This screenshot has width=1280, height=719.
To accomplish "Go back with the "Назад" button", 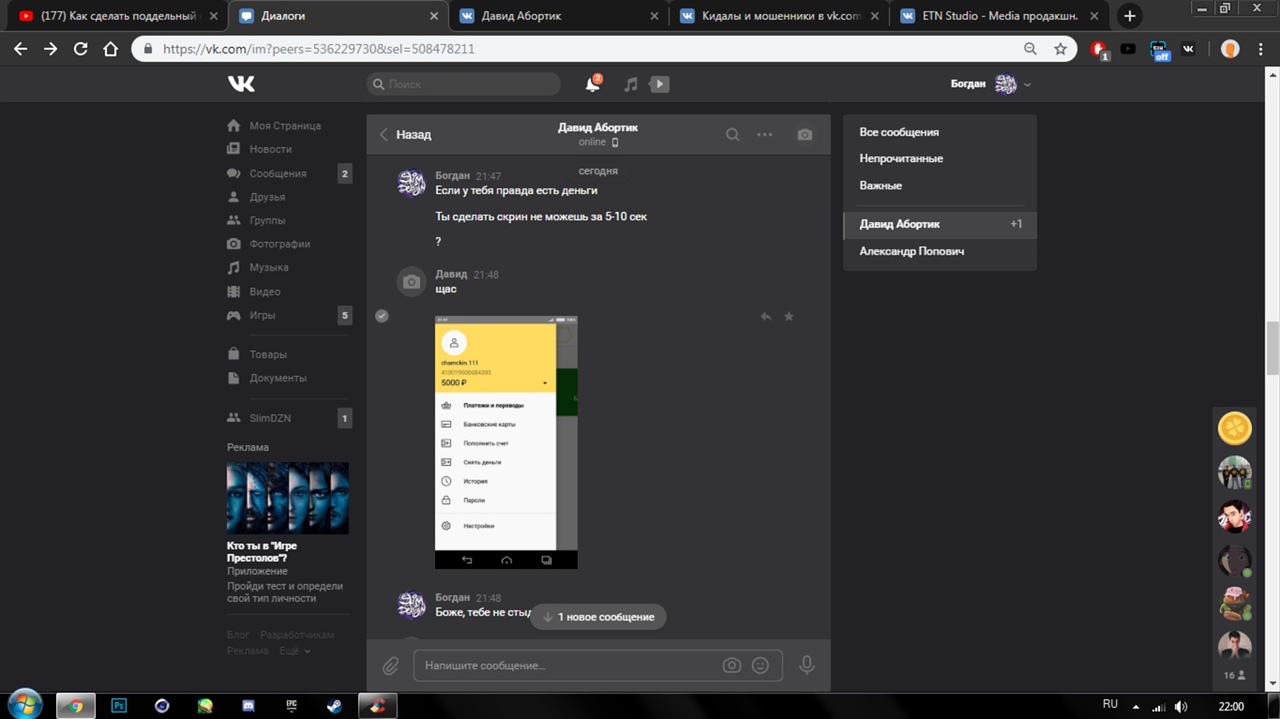I will (x=405, y=135).
